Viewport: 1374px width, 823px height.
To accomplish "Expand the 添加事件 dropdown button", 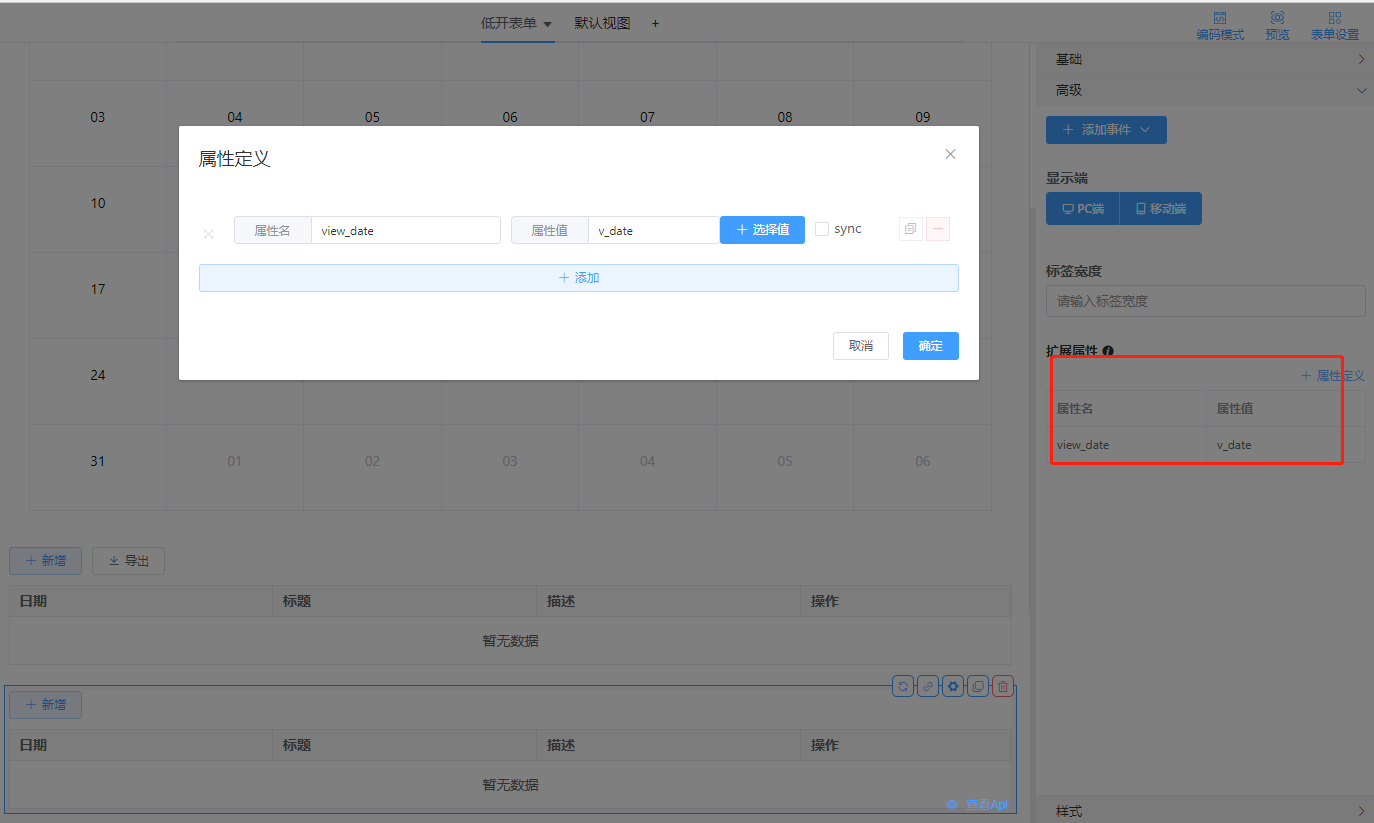I will coord(1106,130).
